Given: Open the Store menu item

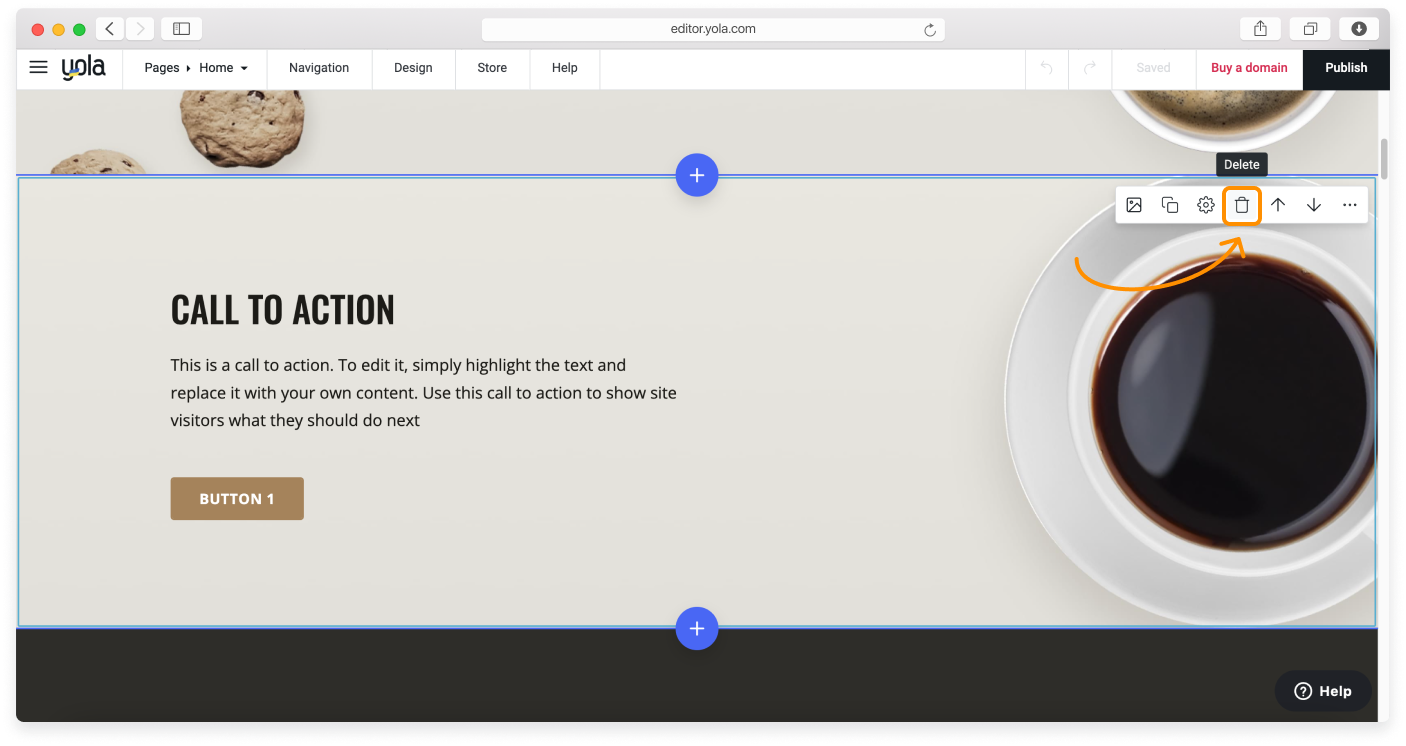Looking at the screenshot, I should click(492, 68).
